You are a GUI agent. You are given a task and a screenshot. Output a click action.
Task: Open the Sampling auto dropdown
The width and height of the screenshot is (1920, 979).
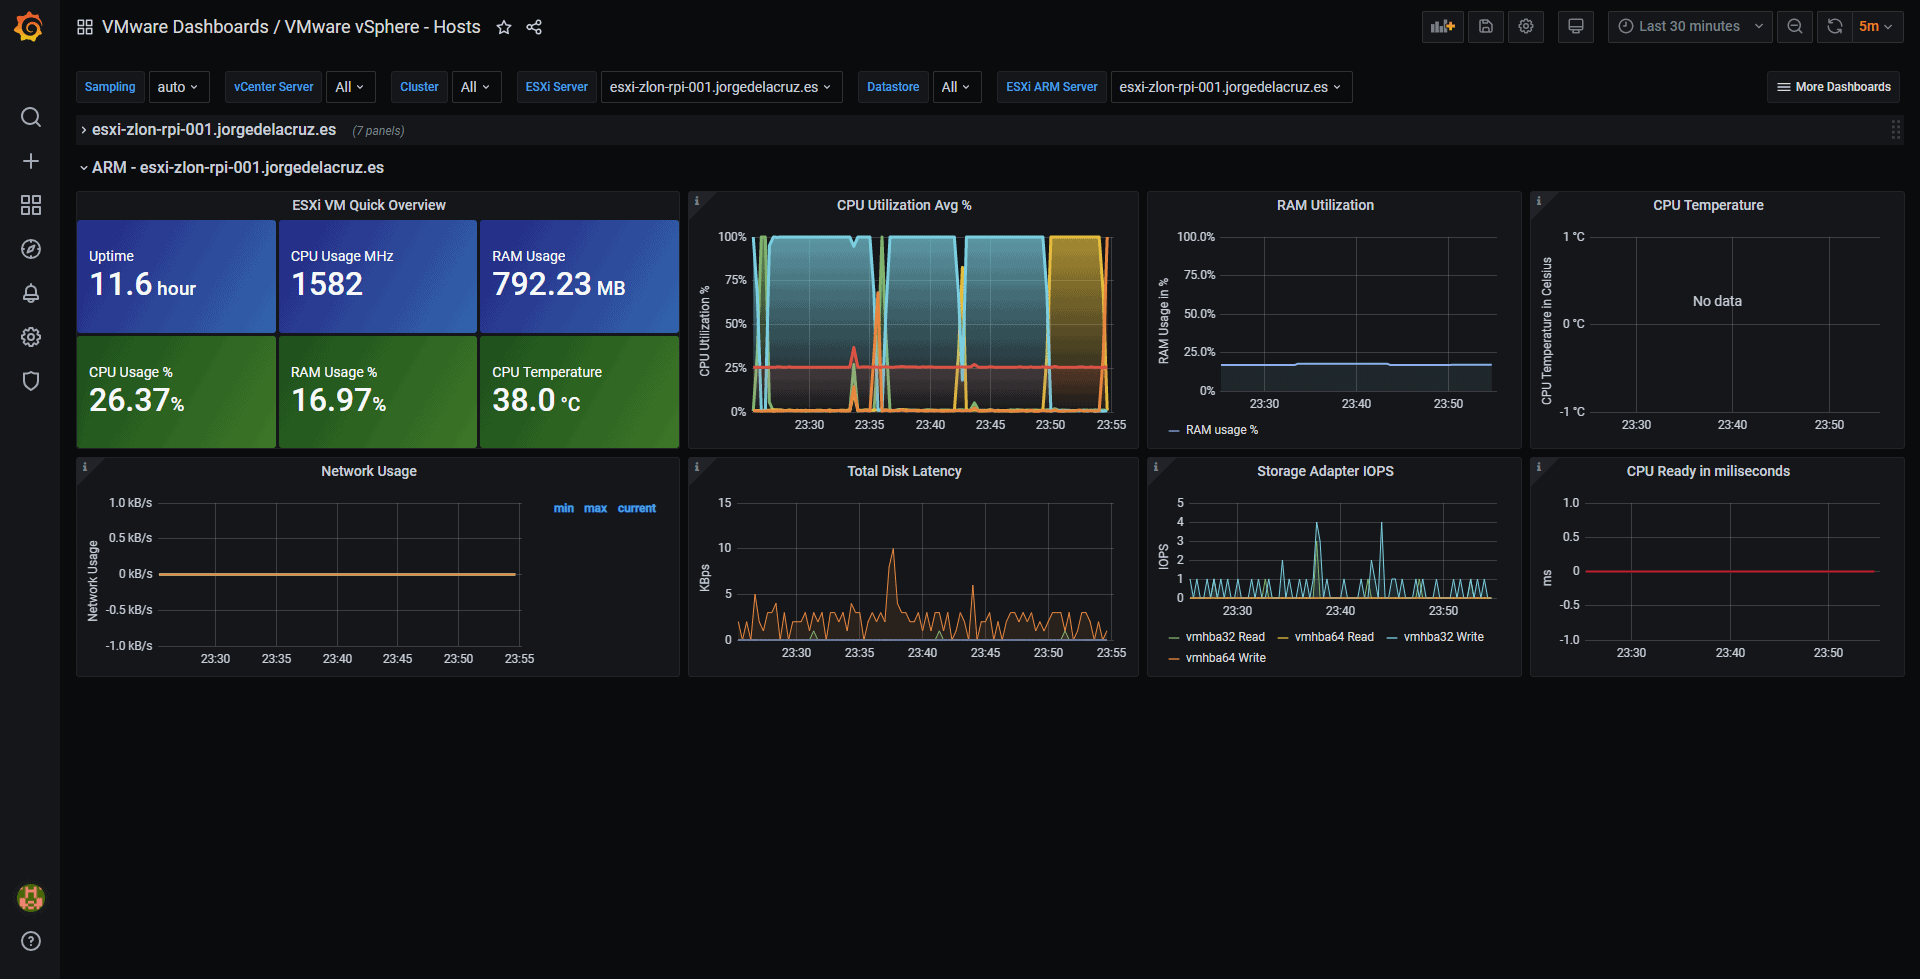click(x=179, y=87)
